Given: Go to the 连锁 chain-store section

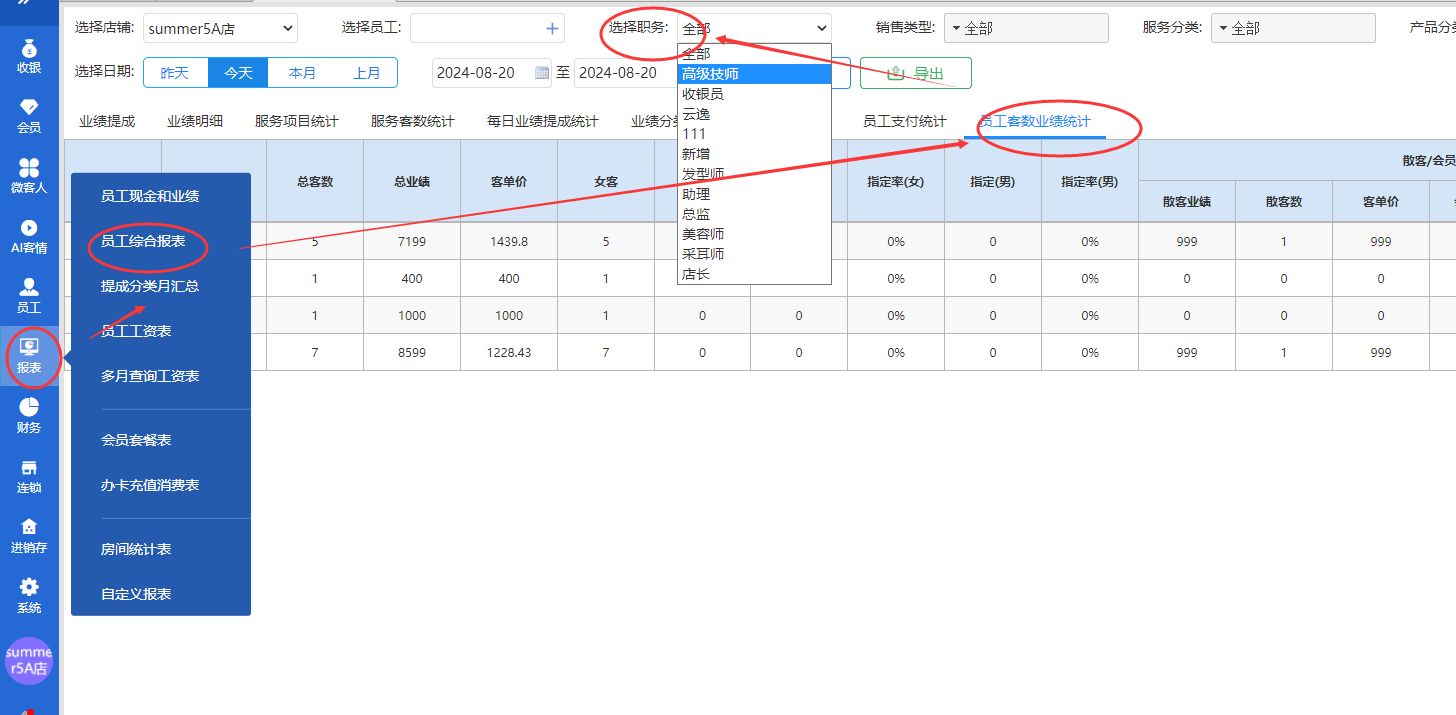Looking at the screenshot, I should pyautogui.click(x=29, y=476).
